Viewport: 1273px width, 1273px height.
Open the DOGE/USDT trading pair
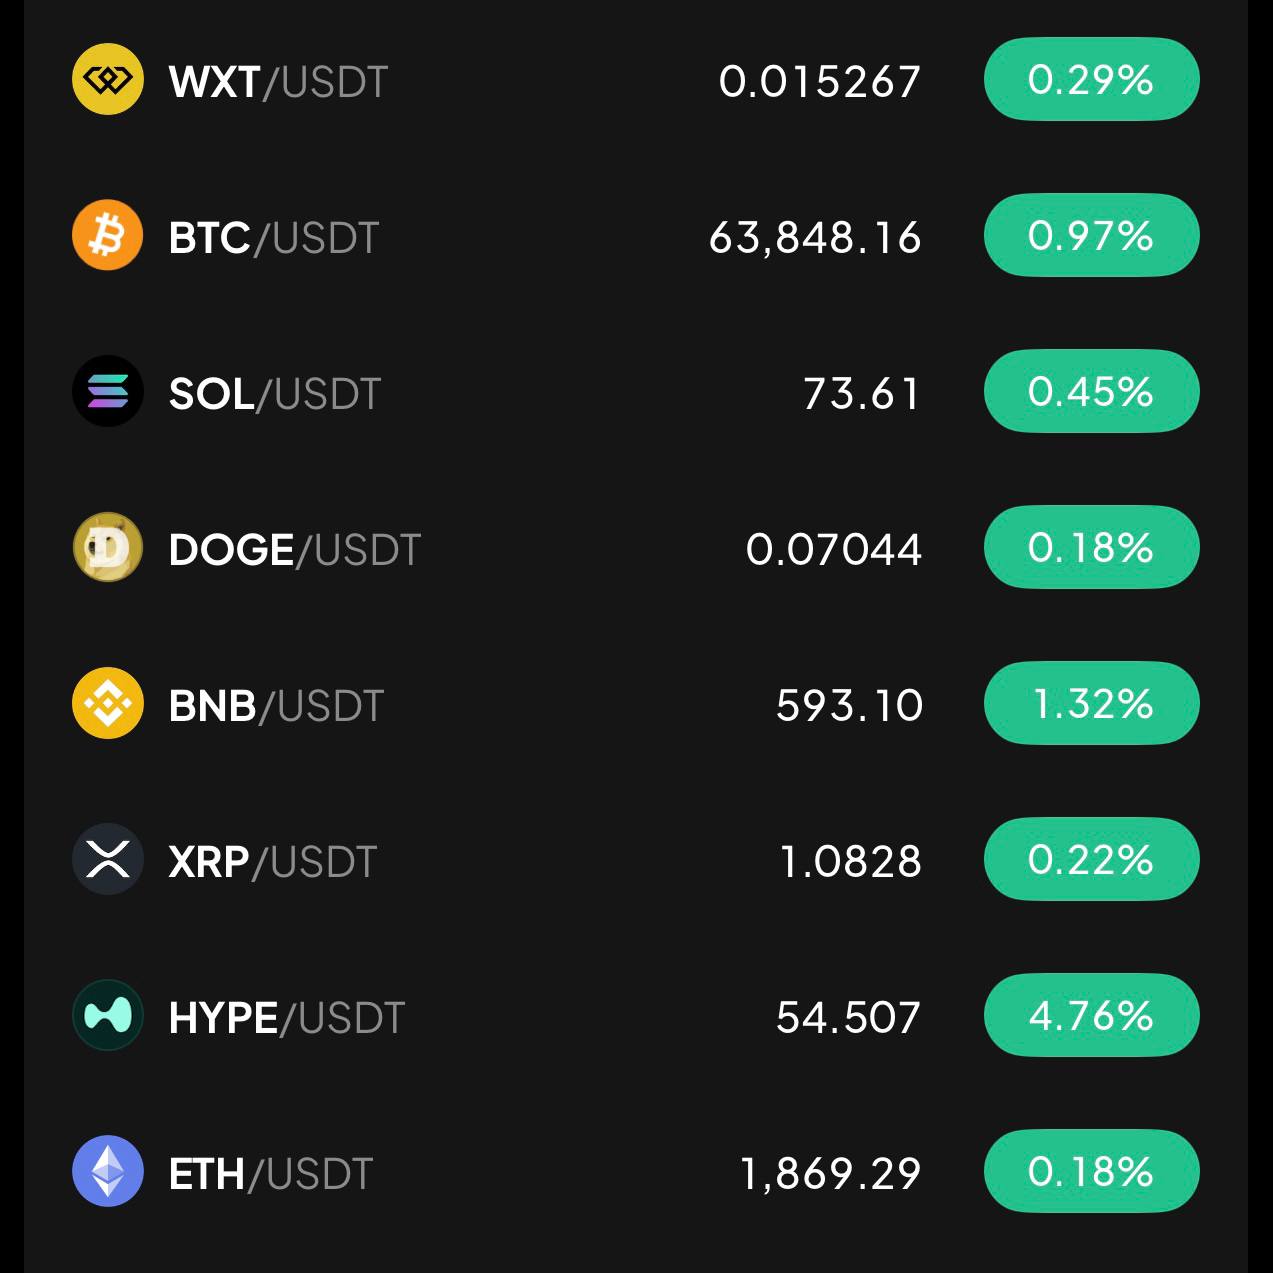click(x=295, y=550)
